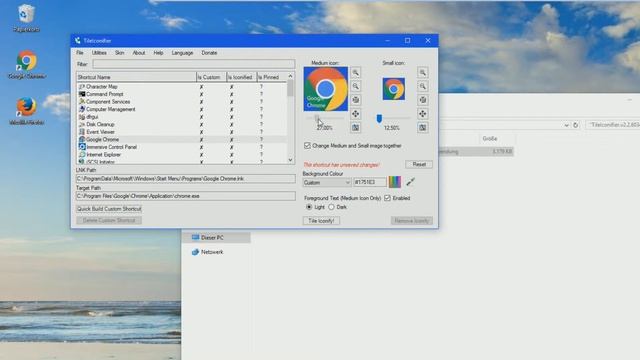Image resolution: width=640 pixels, height=360 pixels.
Task: Select Light foreground text
Action: [309, 207]
